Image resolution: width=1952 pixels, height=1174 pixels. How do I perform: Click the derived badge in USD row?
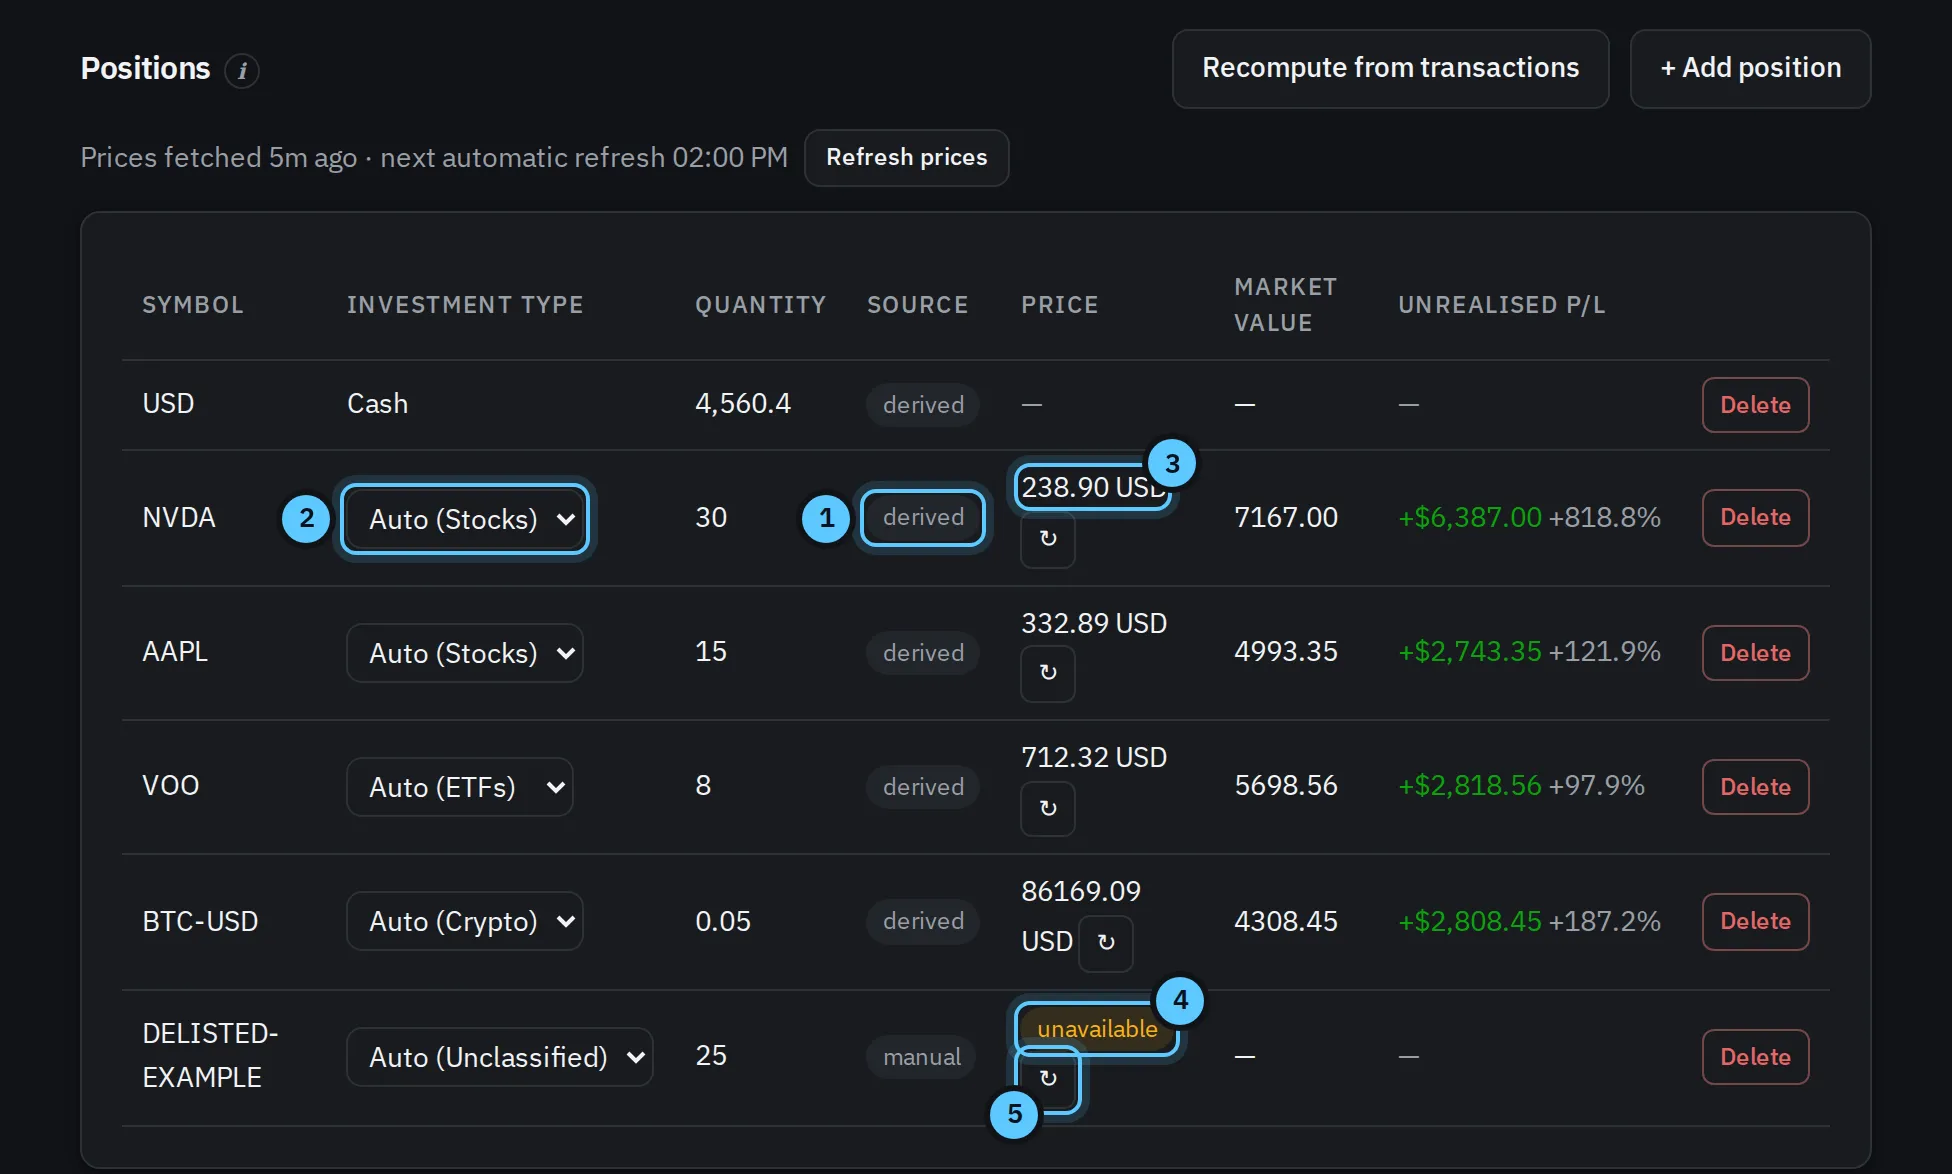923,405
